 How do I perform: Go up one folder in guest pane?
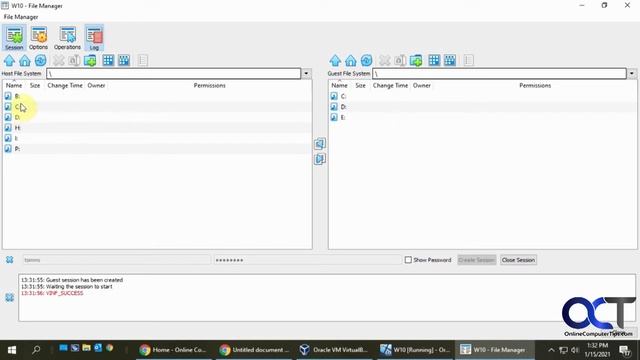pos(335,60)
